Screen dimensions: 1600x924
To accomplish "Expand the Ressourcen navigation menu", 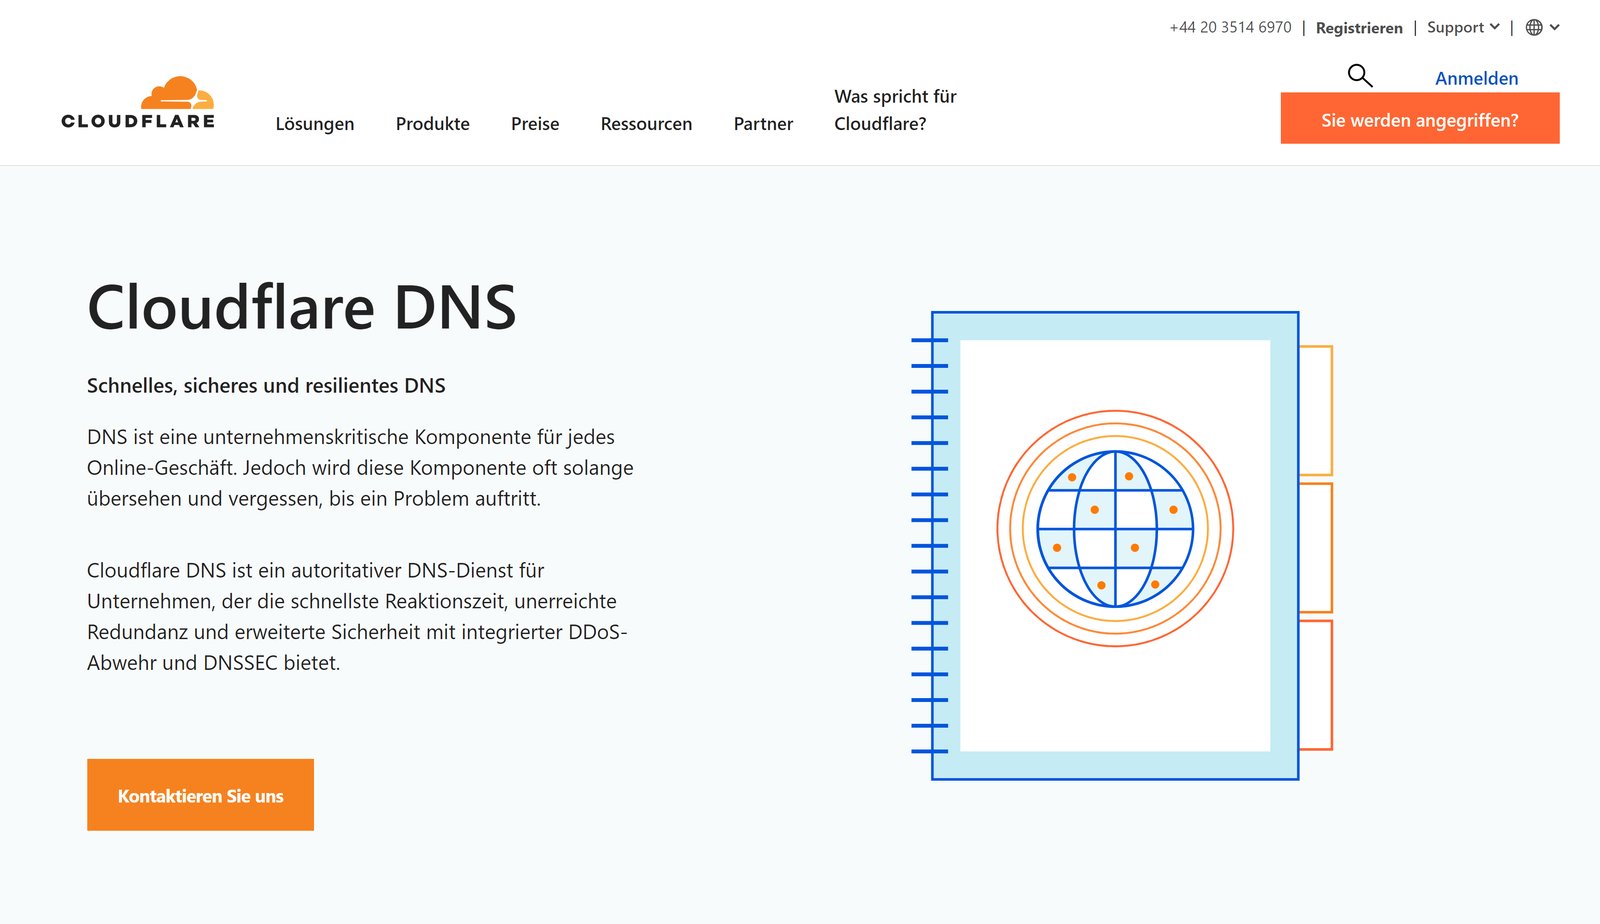I will 646,124.
